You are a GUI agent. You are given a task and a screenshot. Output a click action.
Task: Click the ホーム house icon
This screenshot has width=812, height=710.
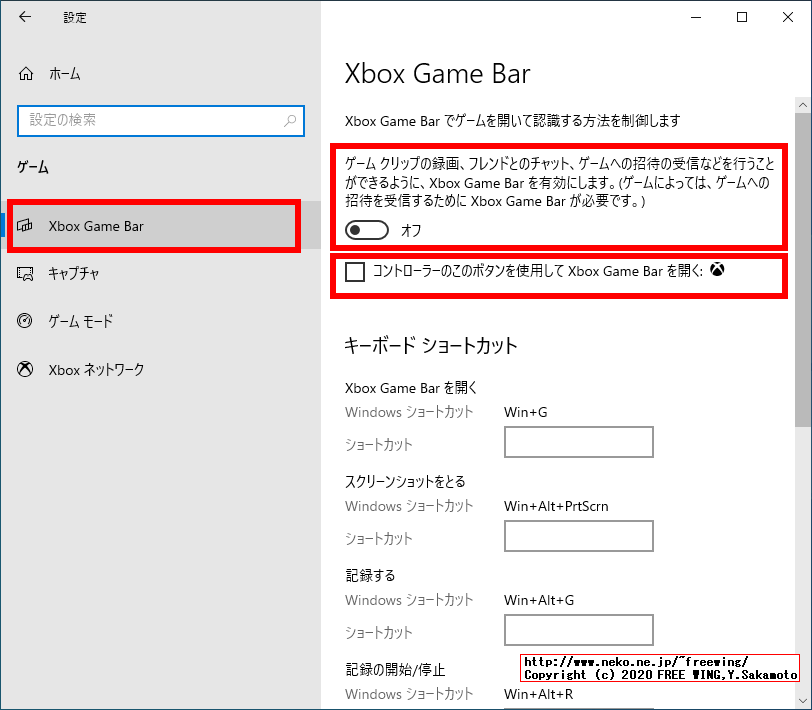click(x=24, y=73)
